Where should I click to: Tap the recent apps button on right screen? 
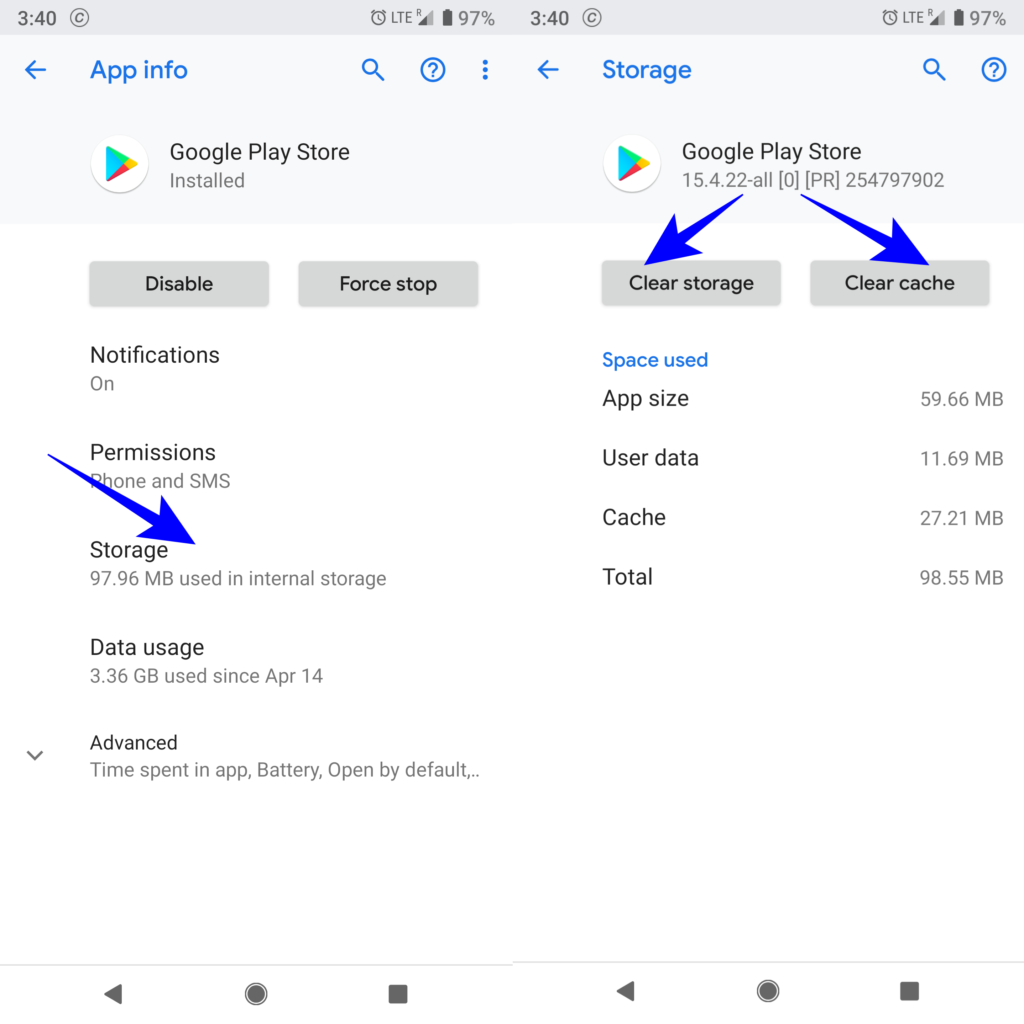[x=909, y=991]
